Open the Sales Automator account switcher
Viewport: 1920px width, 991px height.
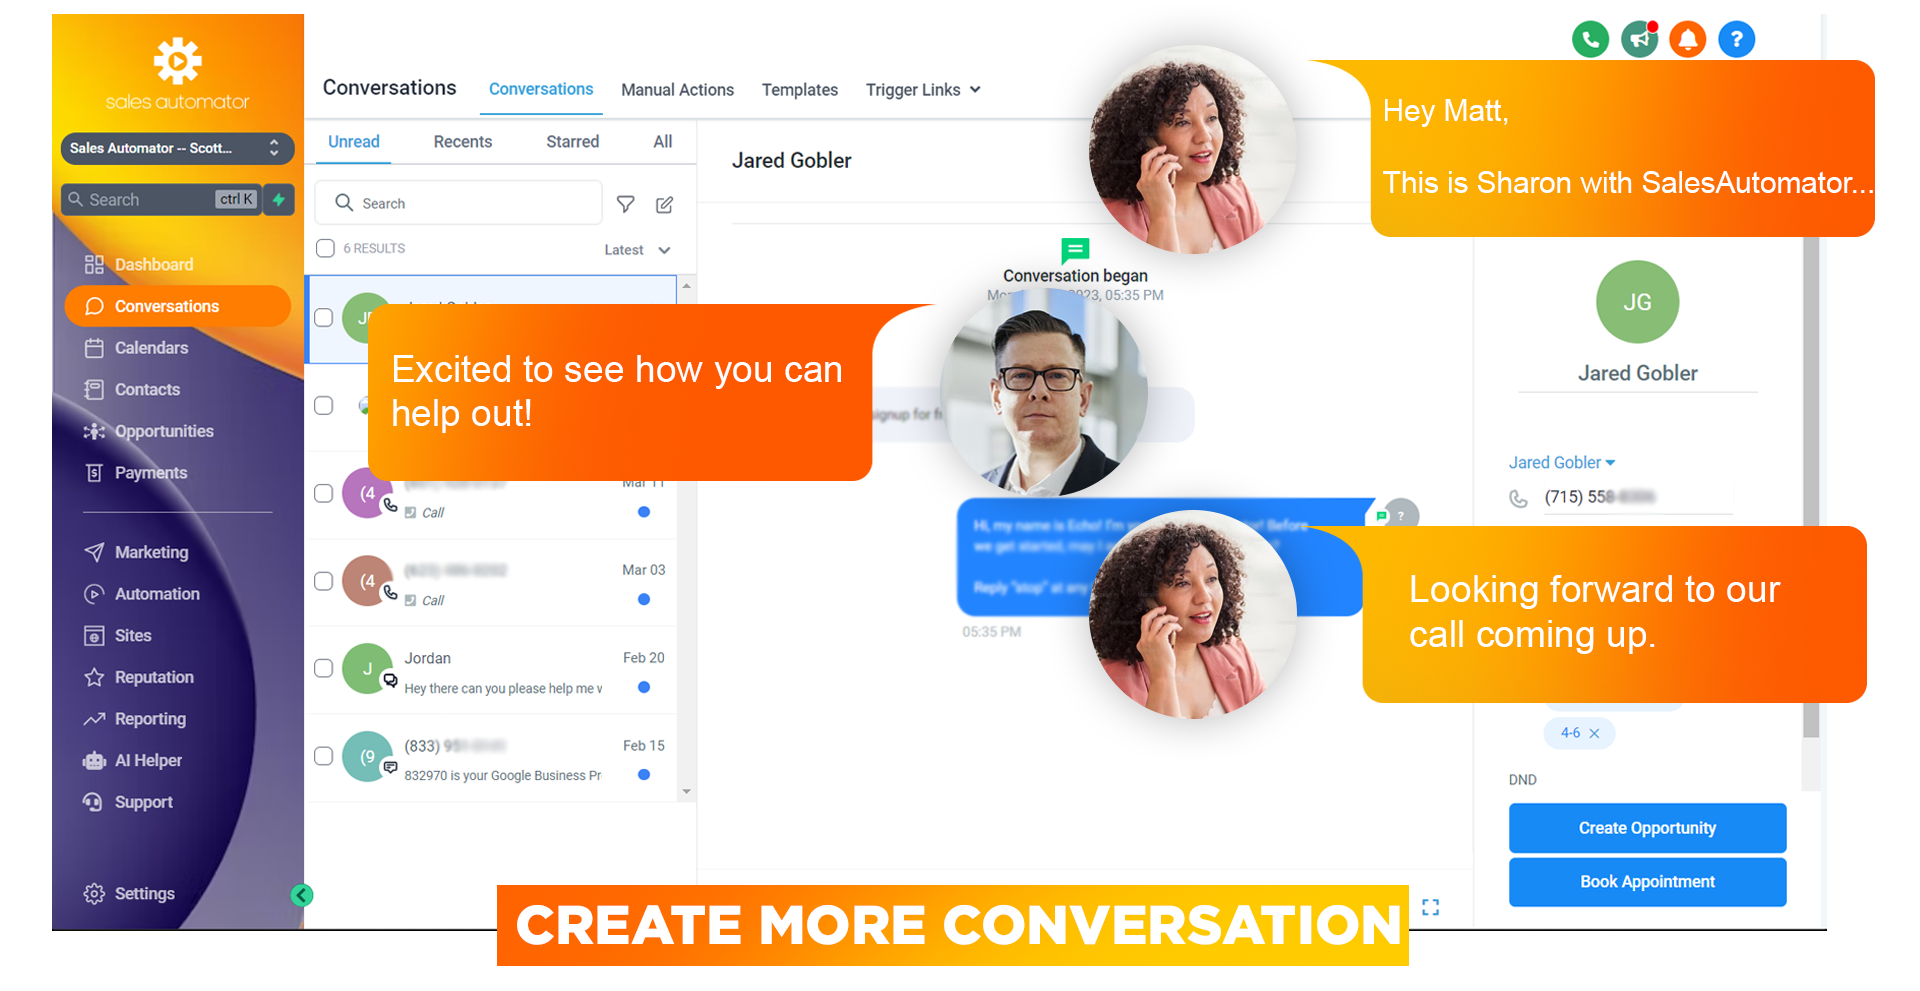point(177,148)
